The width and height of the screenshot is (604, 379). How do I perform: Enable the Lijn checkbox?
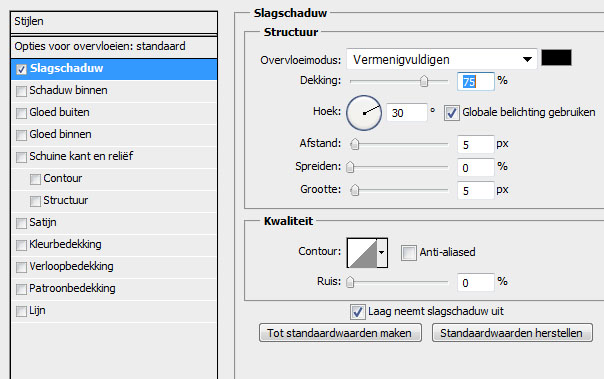[x=21, y=311]
